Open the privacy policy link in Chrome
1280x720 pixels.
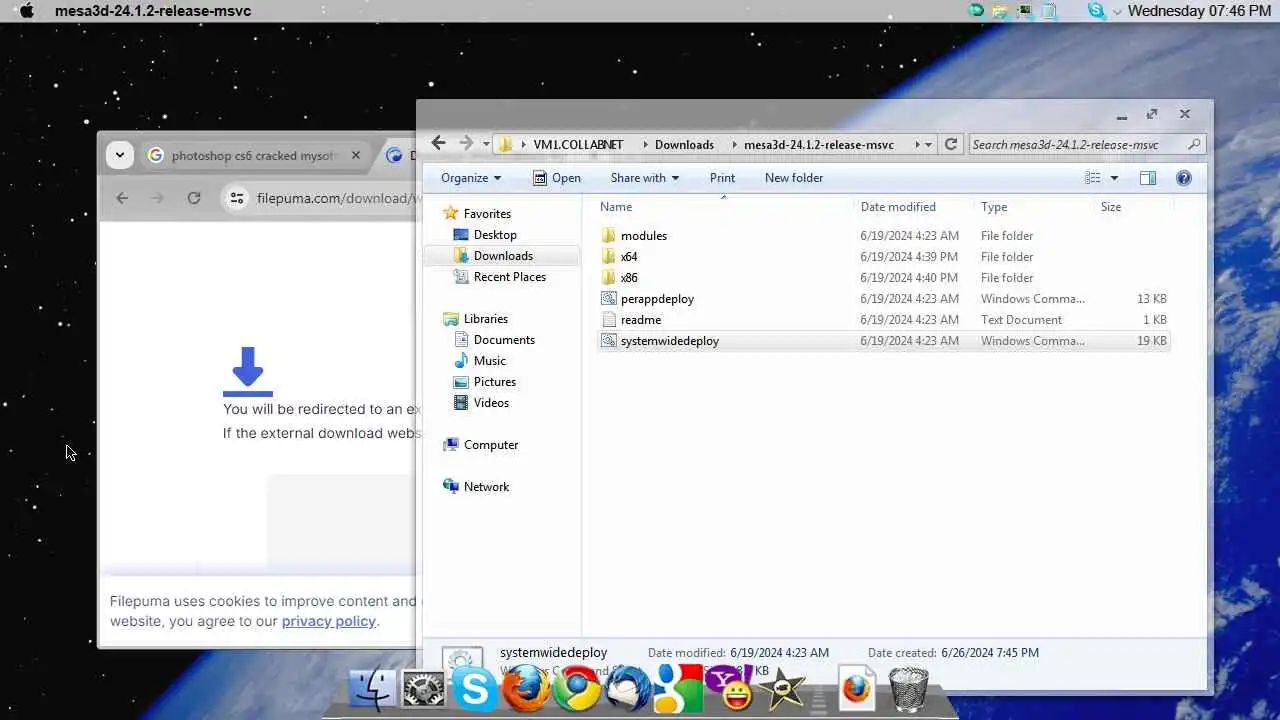[x=328, y=621]
